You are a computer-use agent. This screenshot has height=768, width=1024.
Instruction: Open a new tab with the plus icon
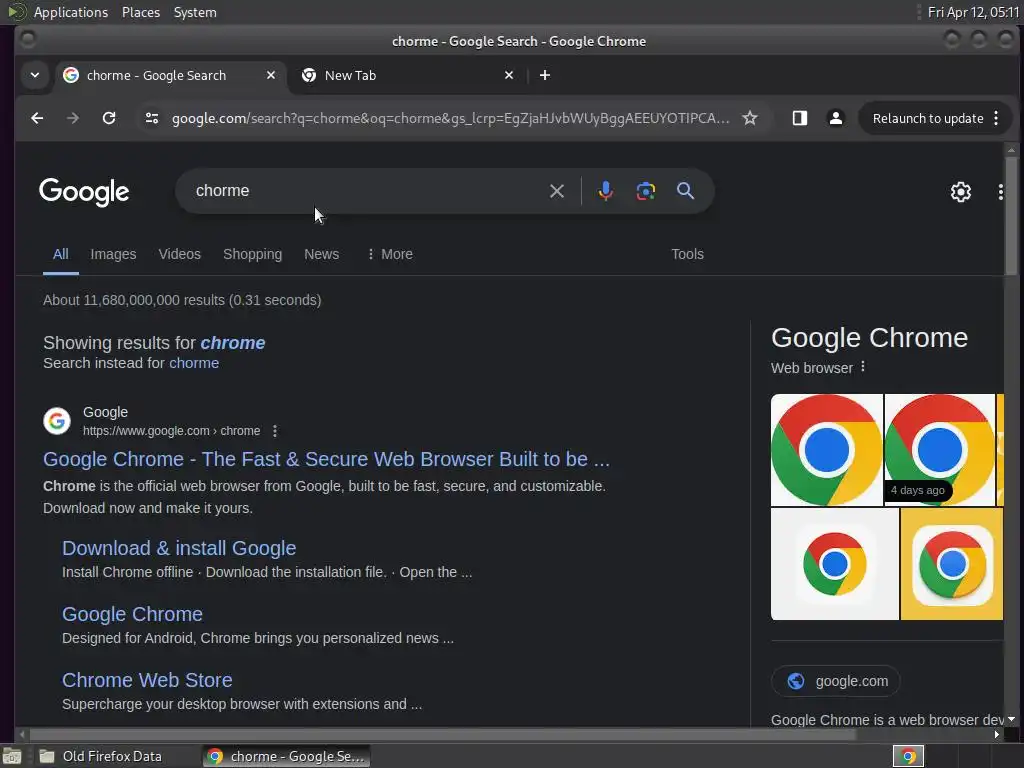[x=545, y=75]
